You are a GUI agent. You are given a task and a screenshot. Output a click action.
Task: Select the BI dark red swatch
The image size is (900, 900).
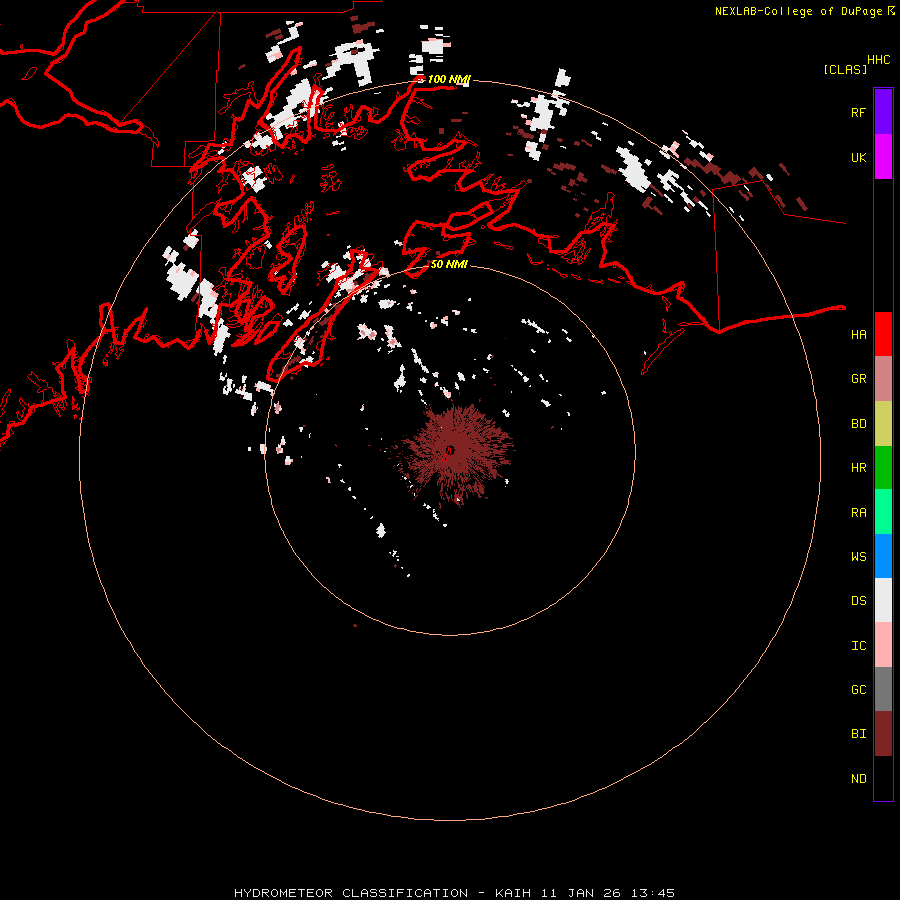pyautogui.click(x=883, y=734)
